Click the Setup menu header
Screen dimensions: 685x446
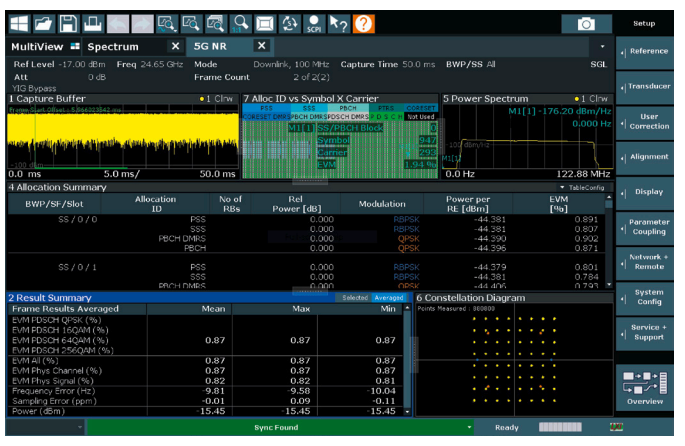(644, 24)
